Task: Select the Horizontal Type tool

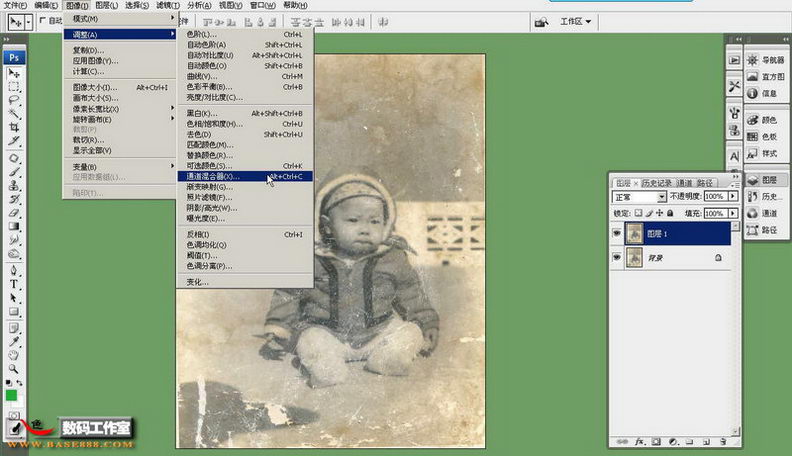Action: coord(14,284)
